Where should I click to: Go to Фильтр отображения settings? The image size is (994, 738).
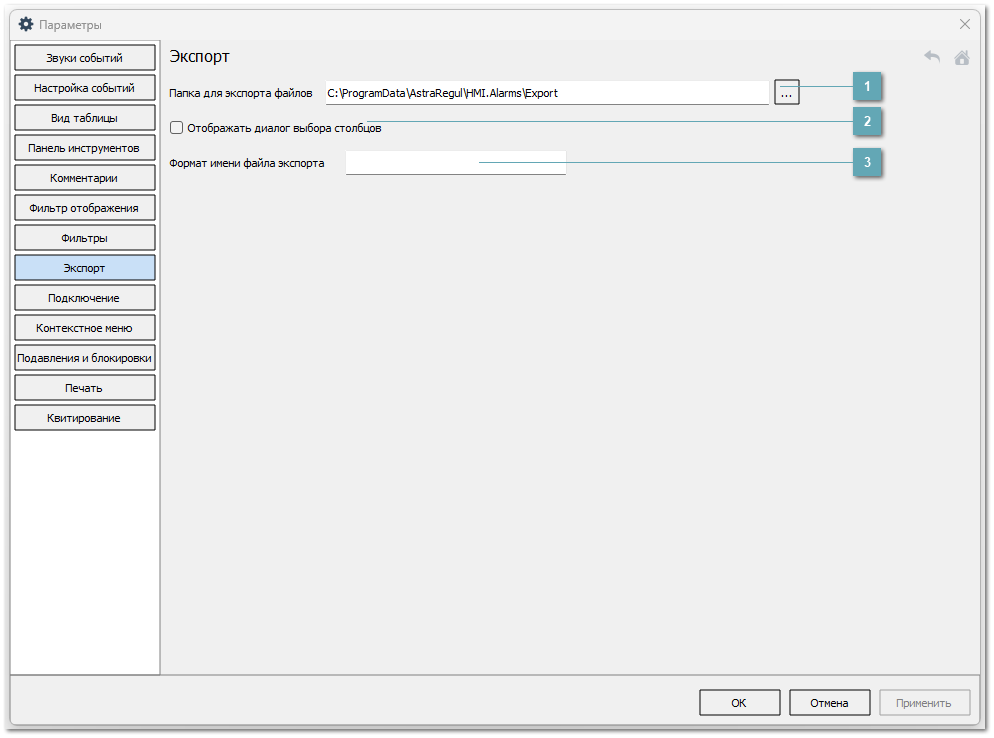point(85,208)
